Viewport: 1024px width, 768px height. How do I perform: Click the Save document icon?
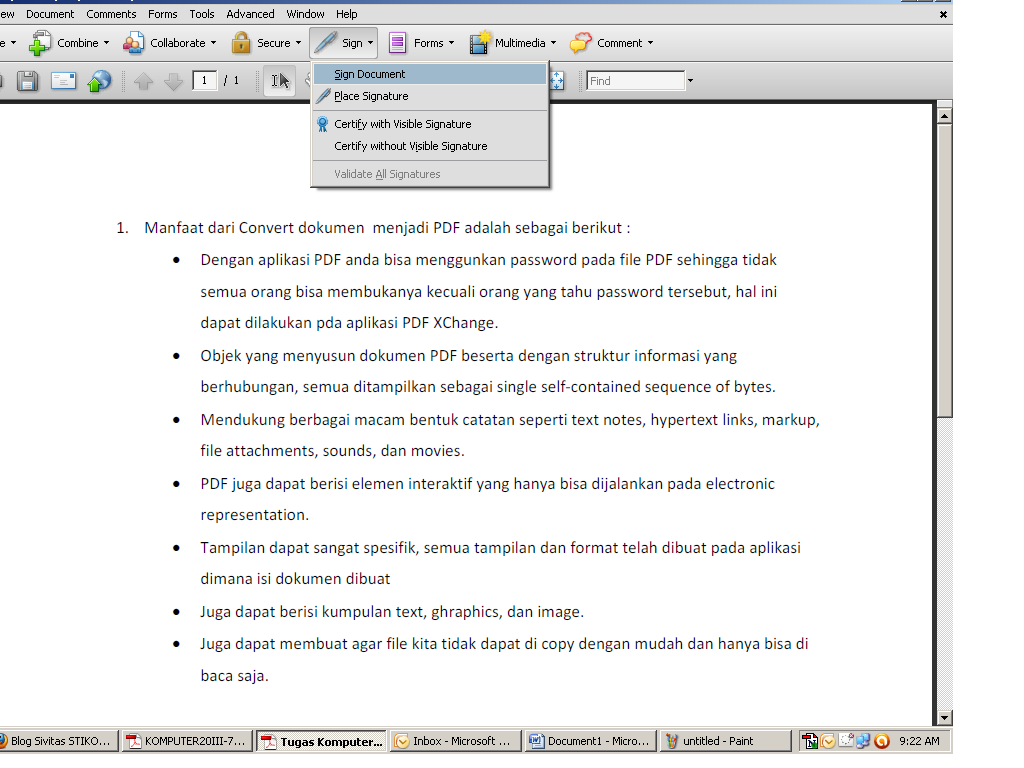pos(28,80)
